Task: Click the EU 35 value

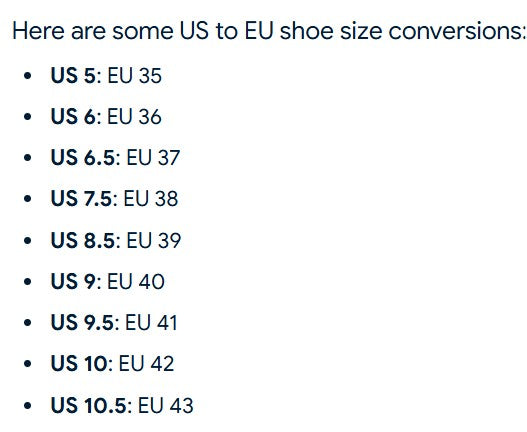Action: pyautogui.click(x=134, y=75)
